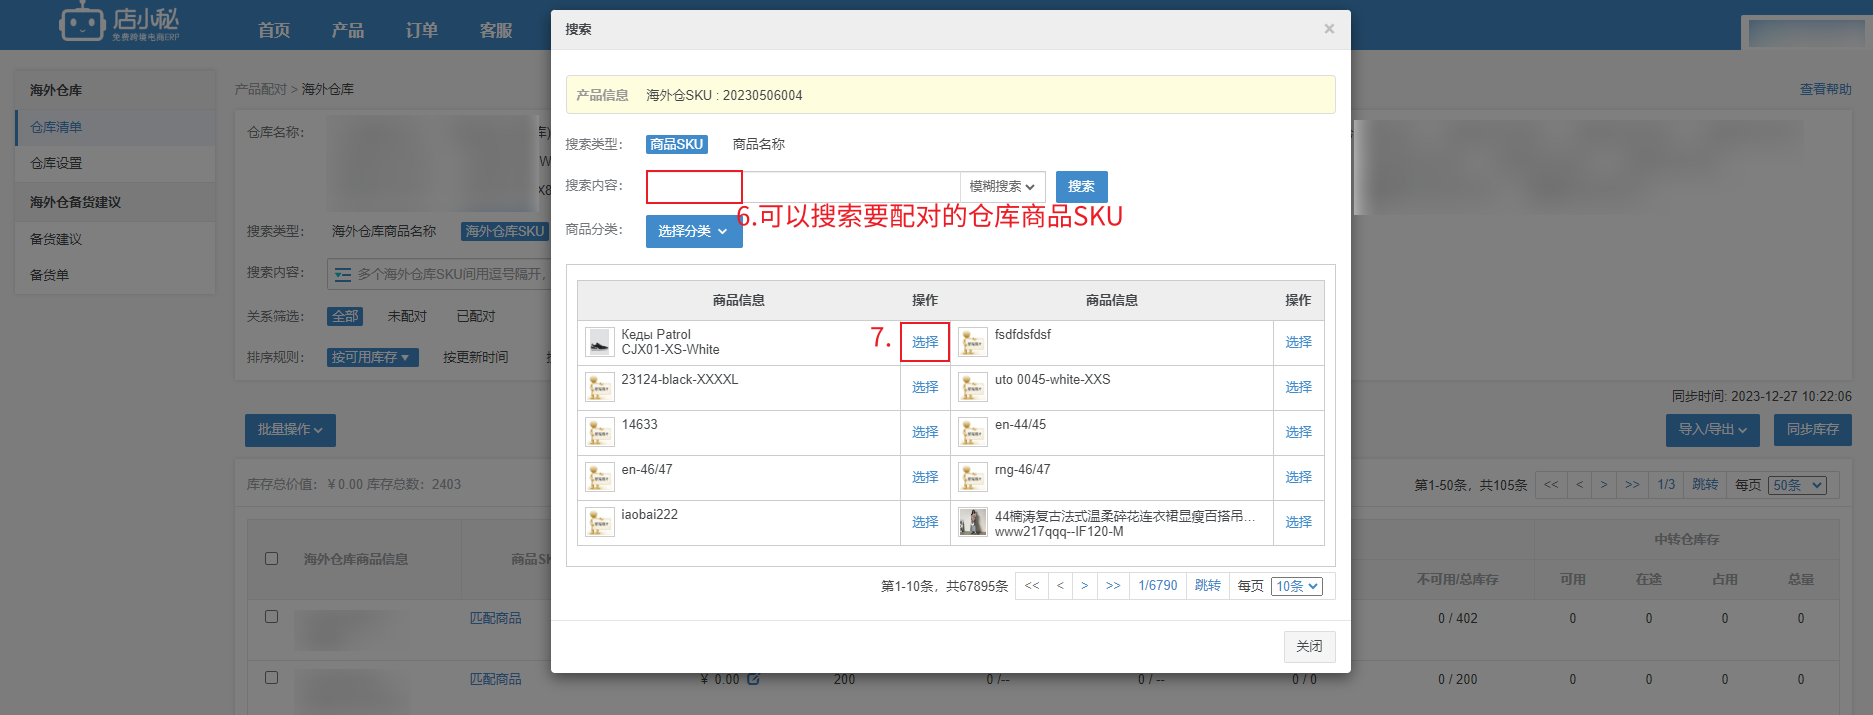Image resolution: width=1873 pixels, height=715 pixels.
Task: Jump to last page in dialog pagination
Action: pos(1112,586)
